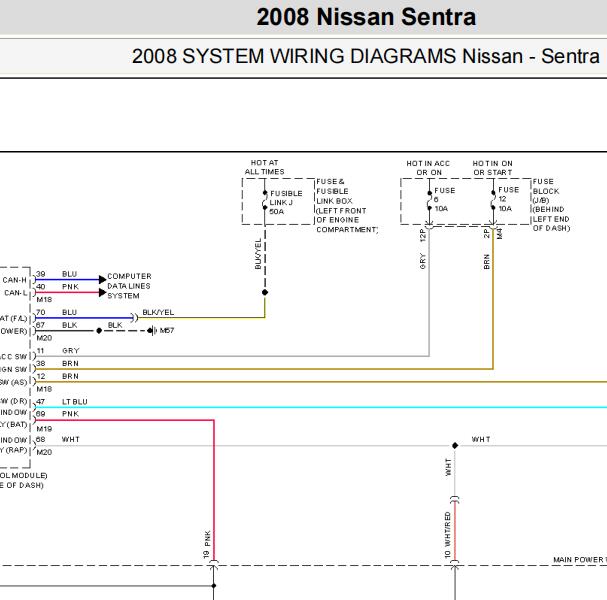
Task: Click the "2008 Nissan Sentra" title
Action: pyautogui.click(x=366, y=17)
